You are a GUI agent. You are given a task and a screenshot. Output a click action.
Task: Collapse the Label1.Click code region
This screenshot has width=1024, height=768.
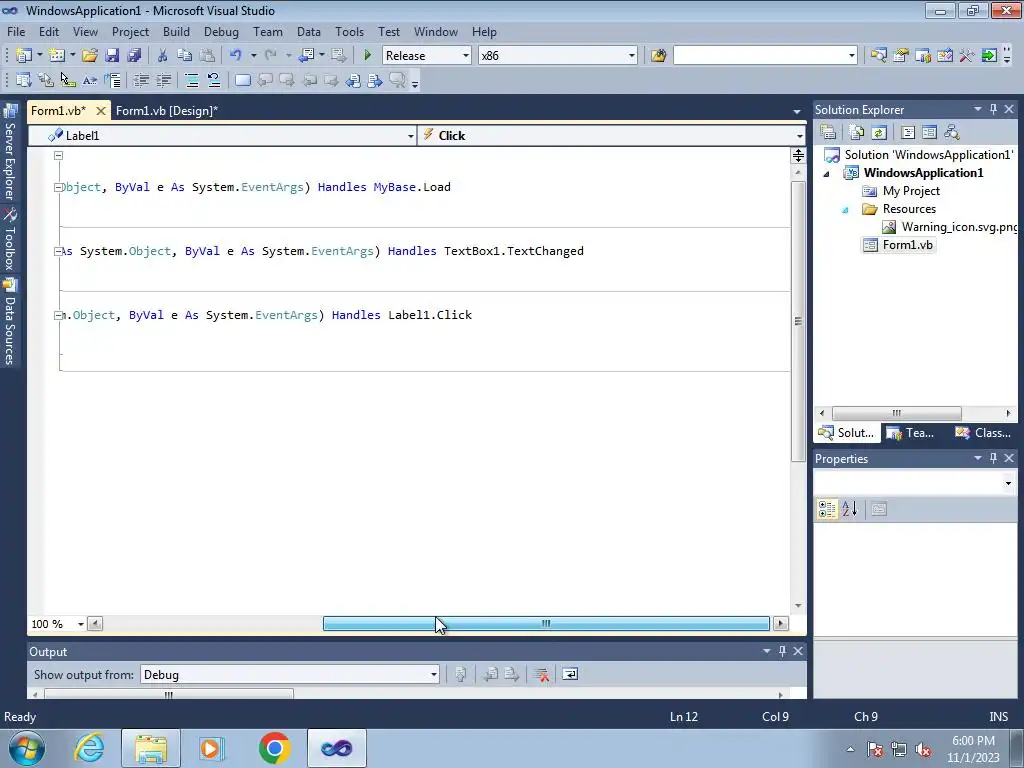click(58, 315)
